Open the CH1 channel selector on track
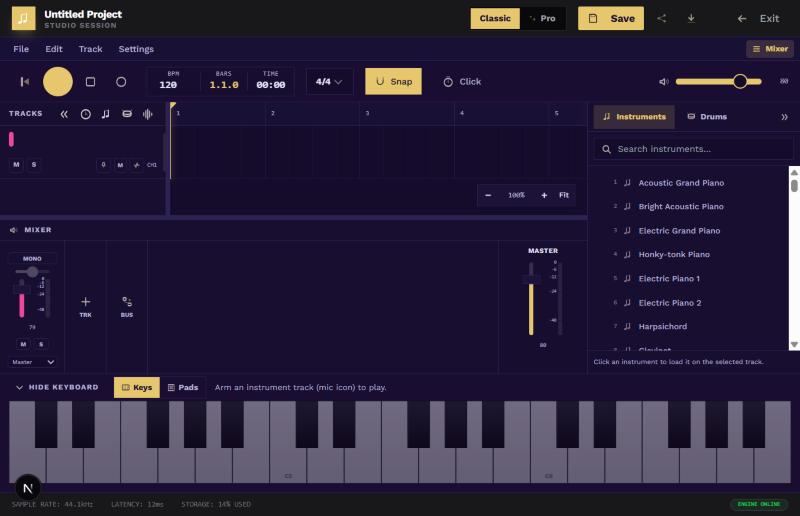The height and width of the screenshot is (516, 800). (x=152, y=165)
